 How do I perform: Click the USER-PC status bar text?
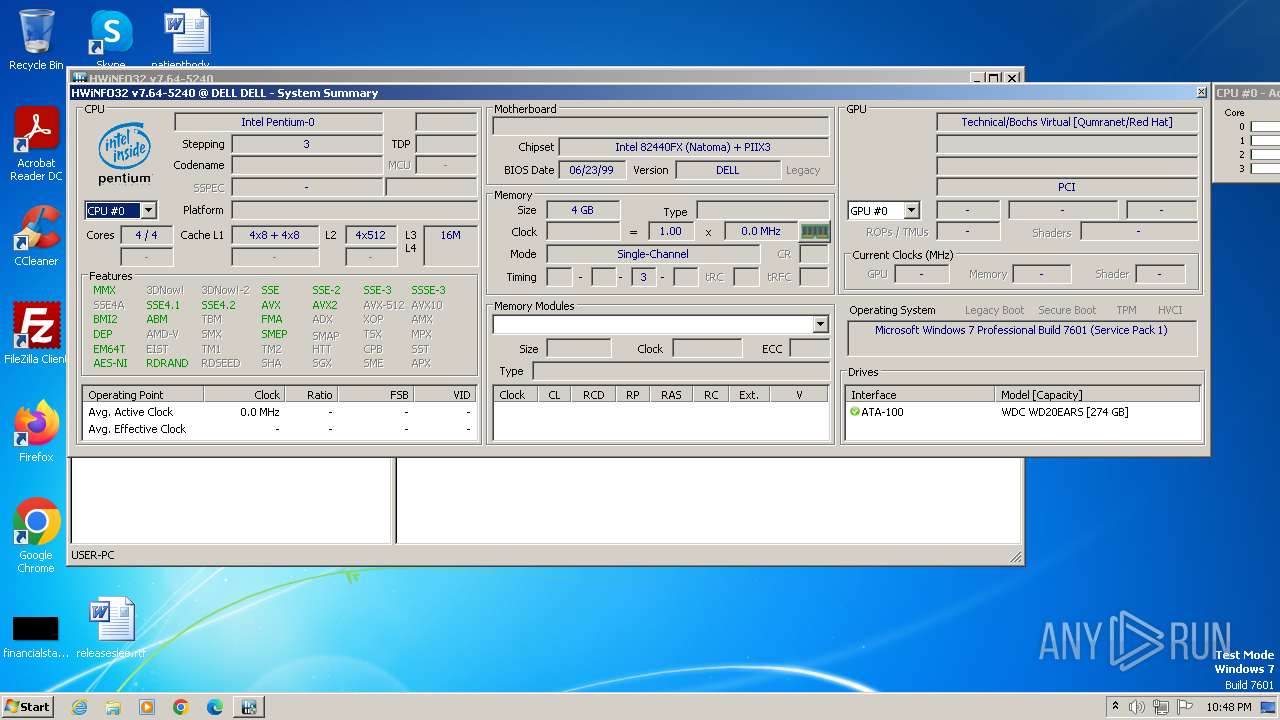click(93, 555)
